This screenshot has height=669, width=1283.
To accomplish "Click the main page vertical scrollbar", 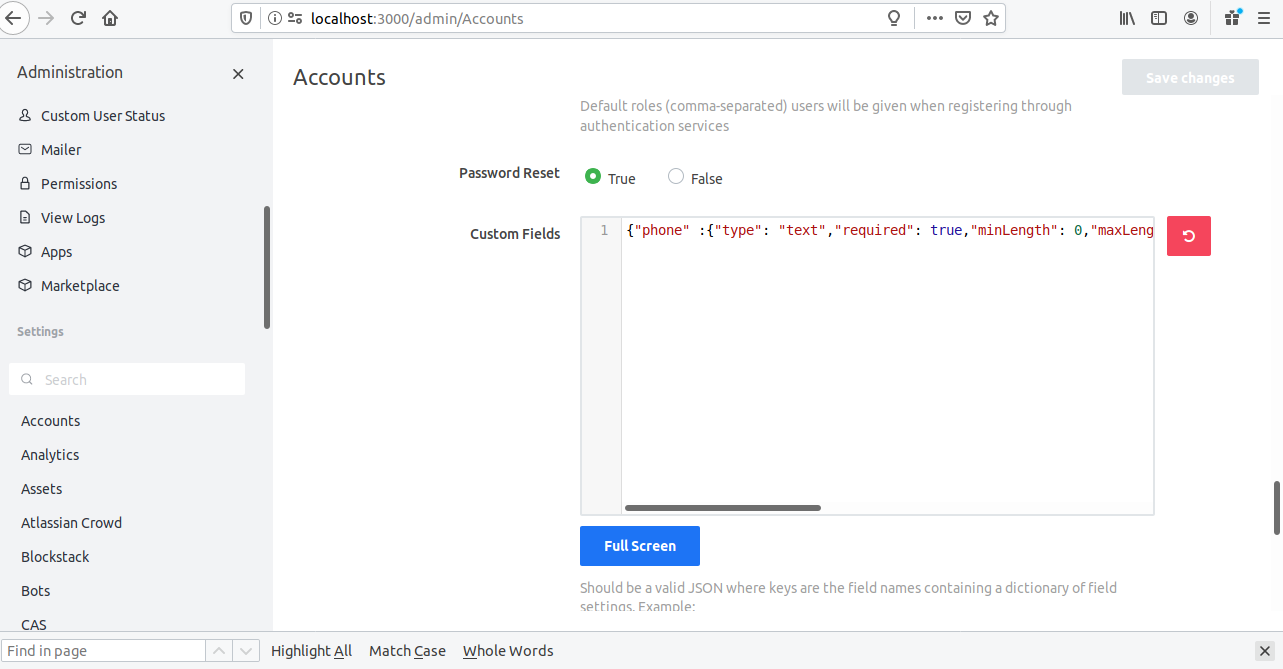I will (x=1276, y=508).
